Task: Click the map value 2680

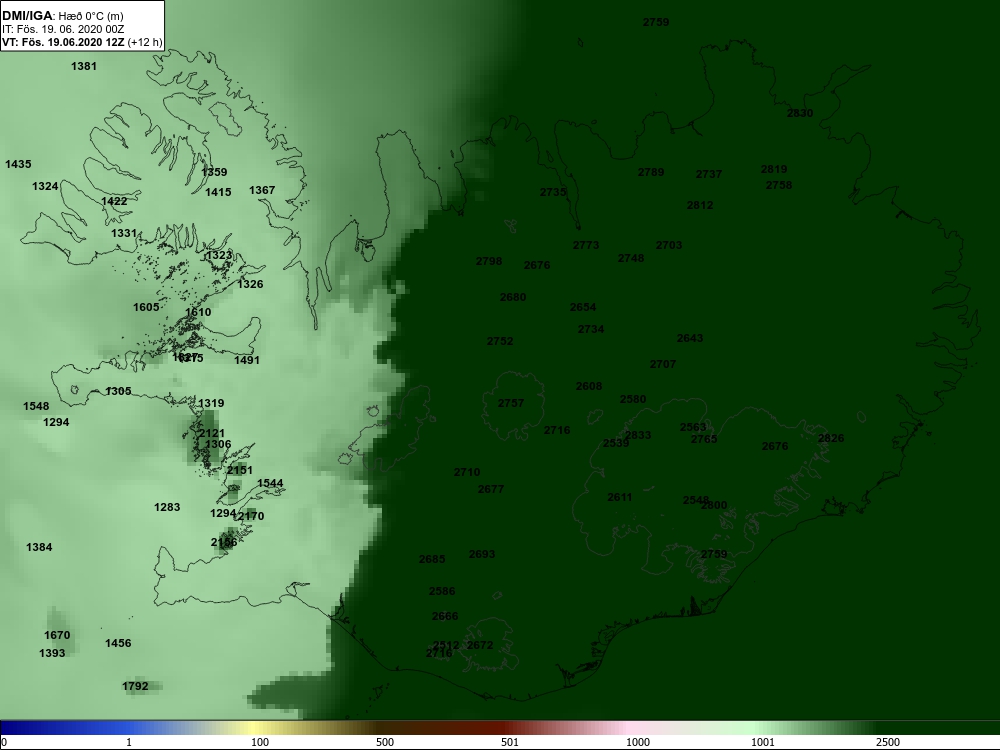Action: [x=513, y=297]
